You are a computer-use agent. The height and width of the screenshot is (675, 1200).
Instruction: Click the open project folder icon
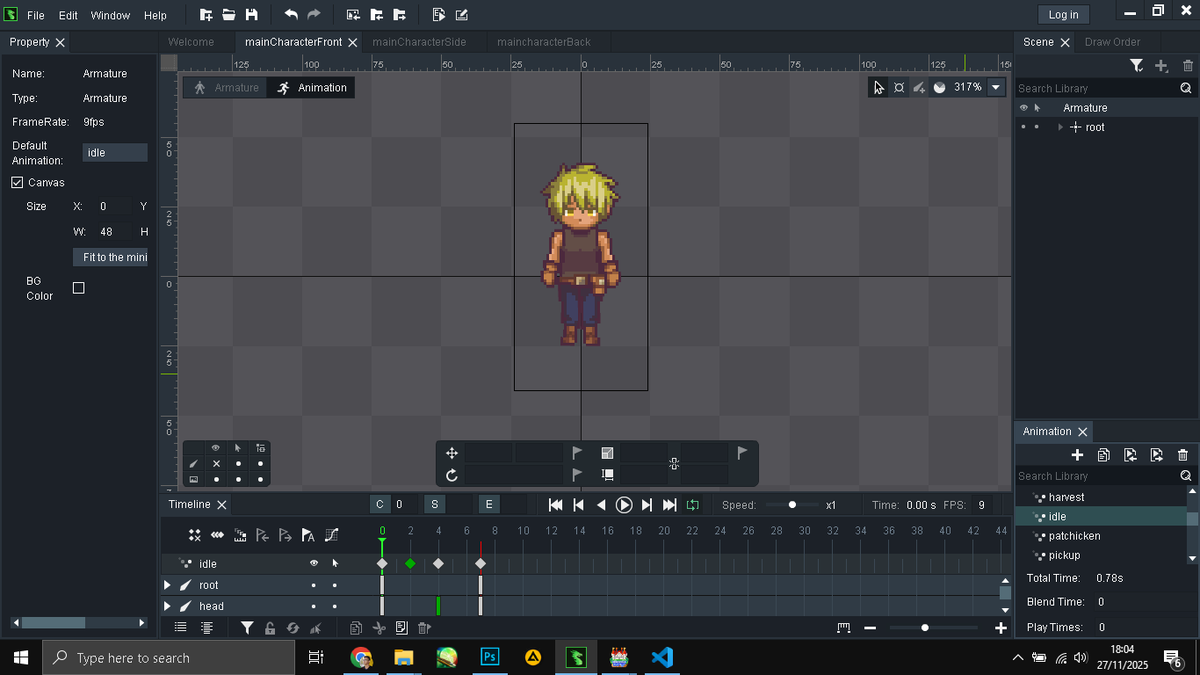pyautogui.click(x=229, y=15)
